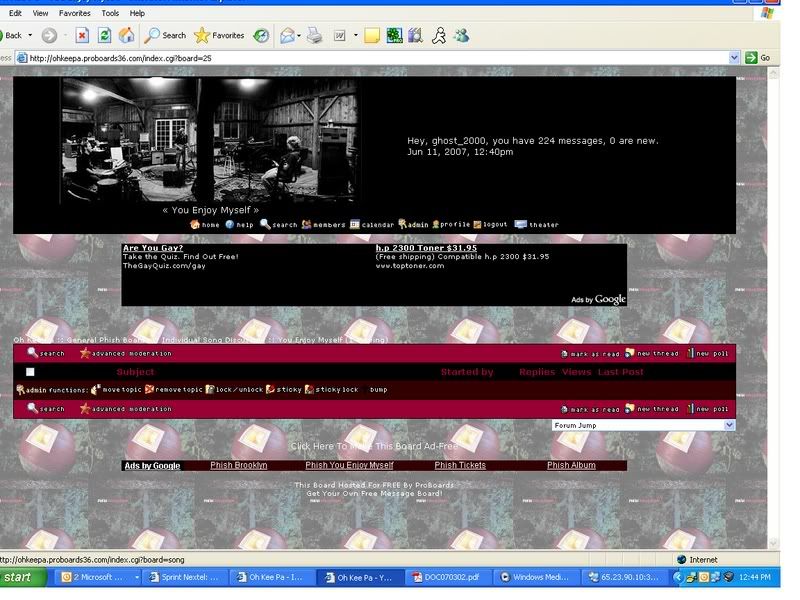Open the logout link in forum navigation
Image resolution: width=800 pixels, height=600 pixels.
point(489,225)
